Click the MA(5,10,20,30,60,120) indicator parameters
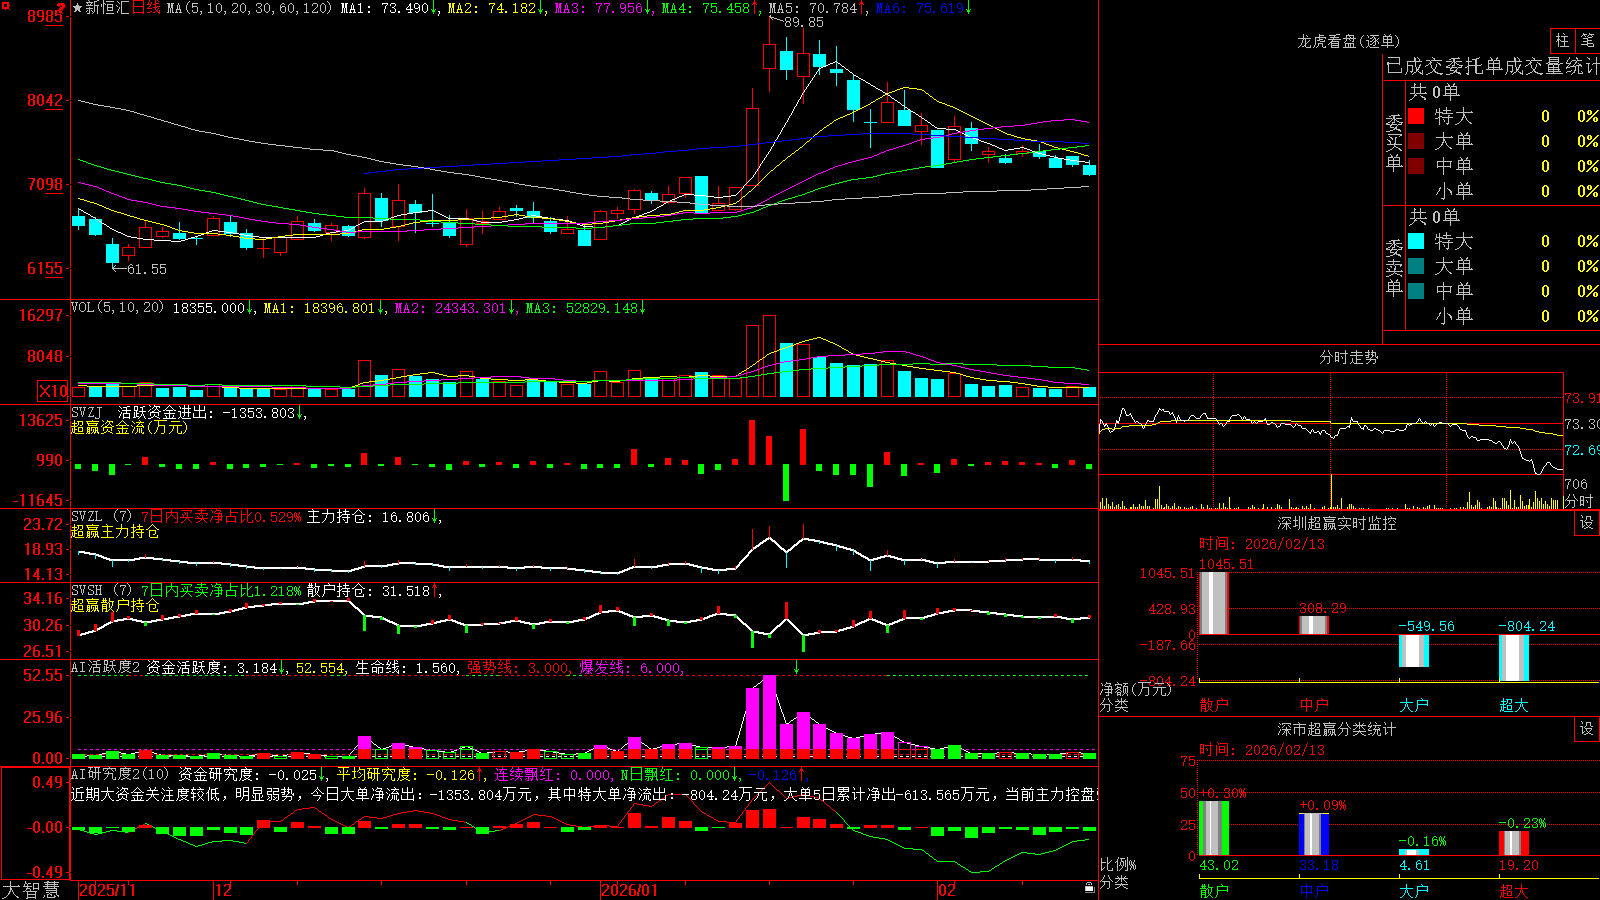1600x900 pixels. [249, 8]
